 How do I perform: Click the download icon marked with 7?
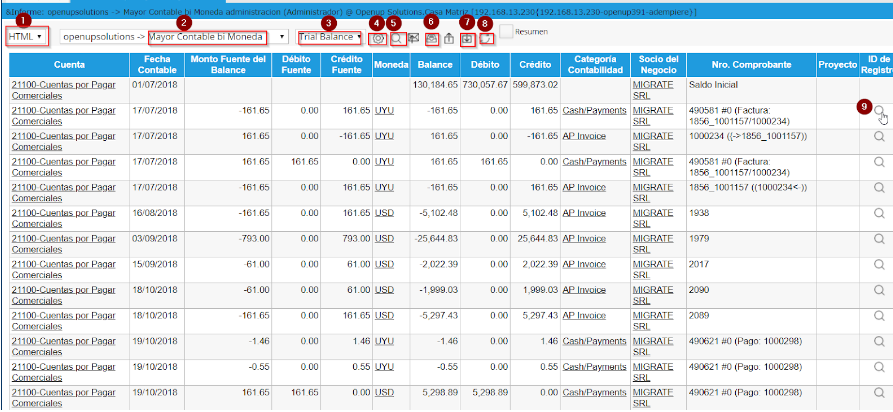[468, 39]
